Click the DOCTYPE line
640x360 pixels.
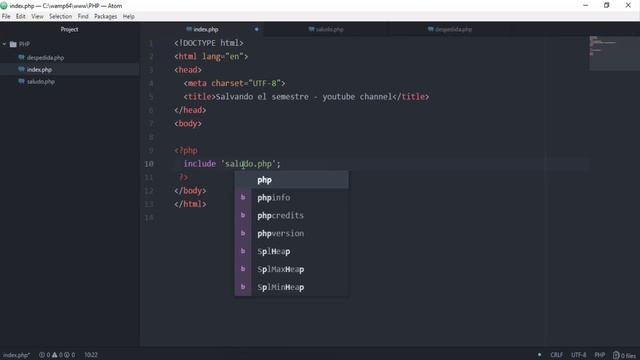point(209,43)
